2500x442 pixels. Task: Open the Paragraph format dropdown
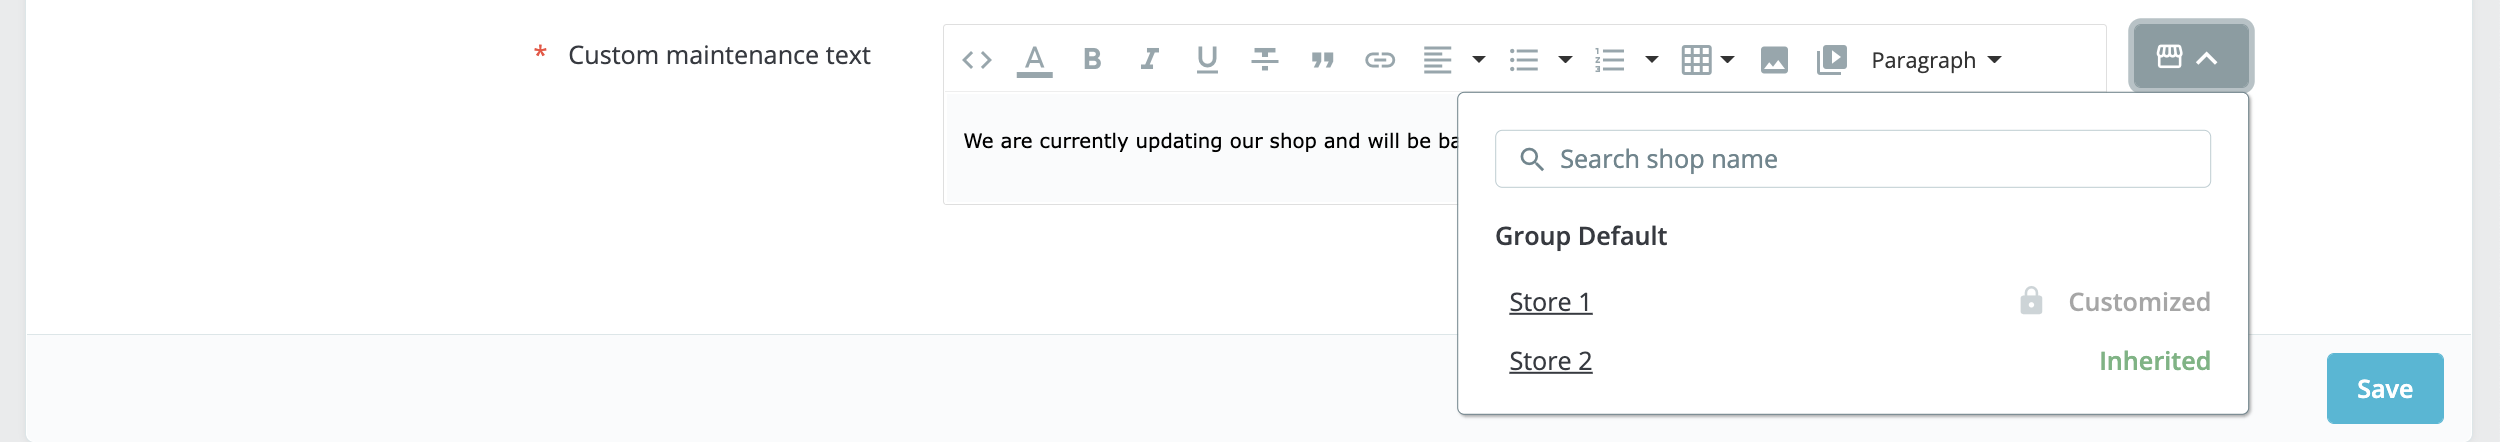coord(1936,60)
